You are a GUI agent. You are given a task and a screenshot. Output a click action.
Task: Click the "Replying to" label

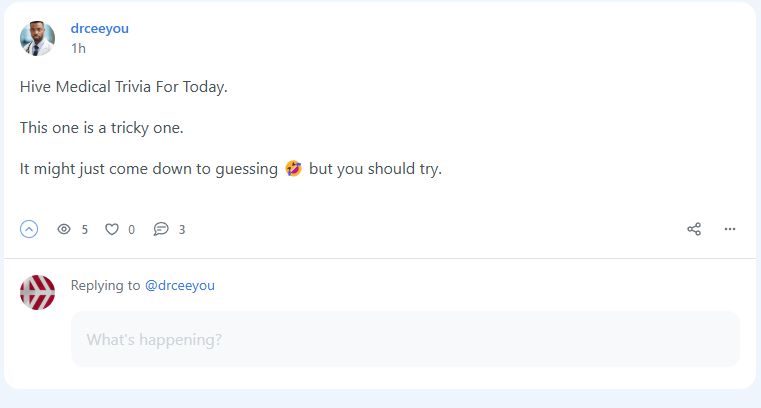click(105, 285)
